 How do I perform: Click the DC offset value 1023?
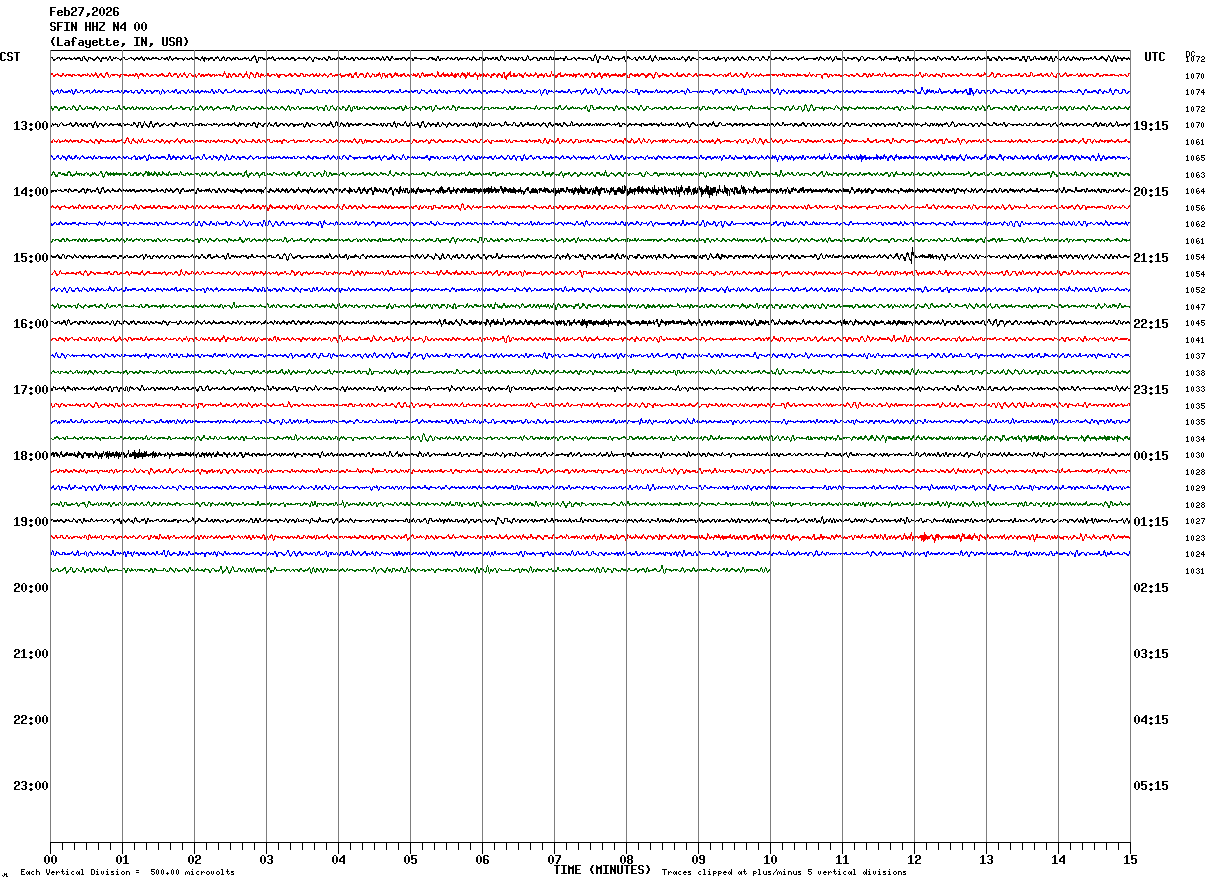[x=1195, y=538]
